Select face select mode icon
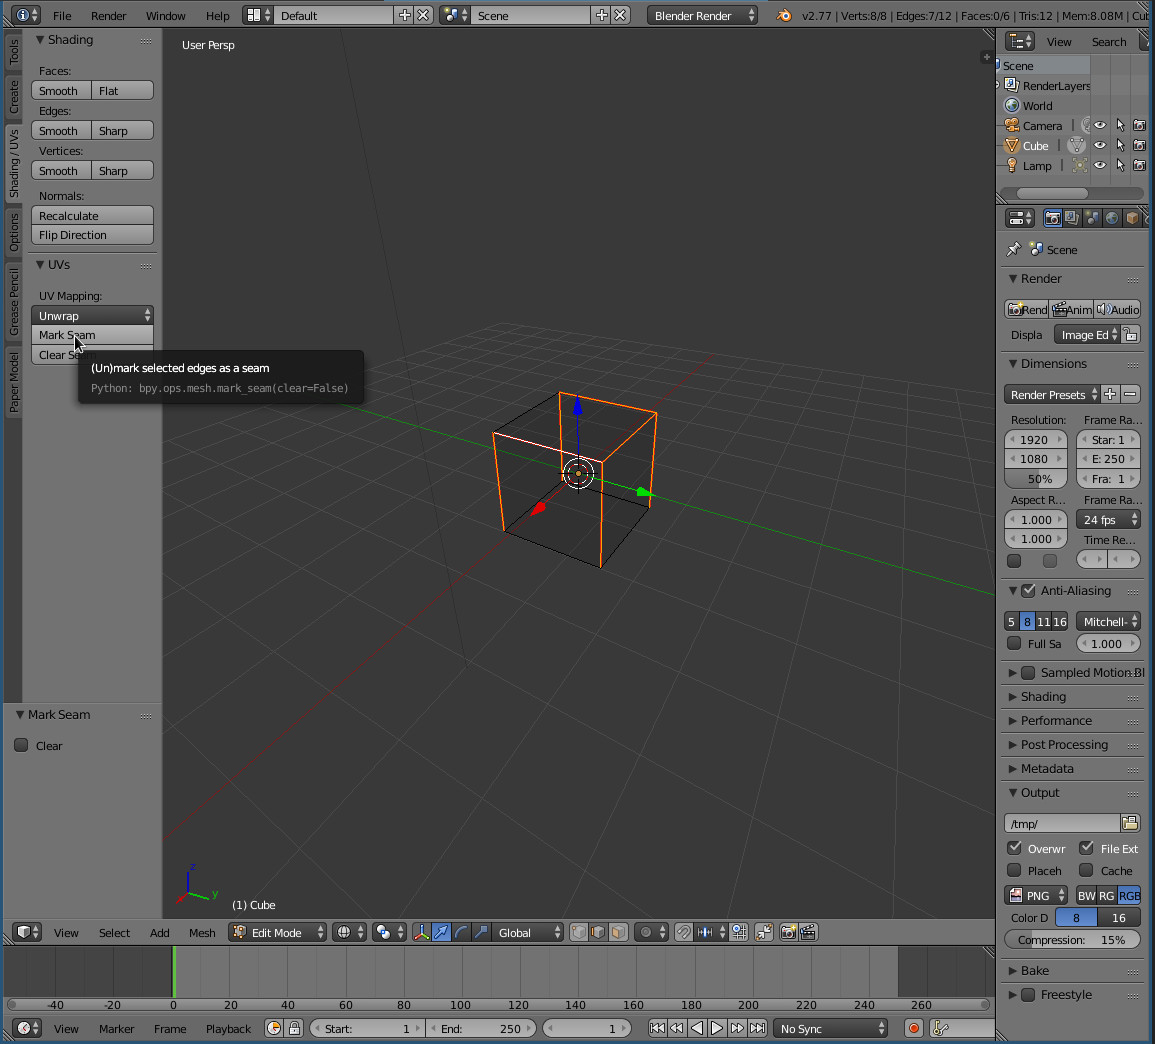Screen dimensions: 1155x1044 tap(618, 932)
